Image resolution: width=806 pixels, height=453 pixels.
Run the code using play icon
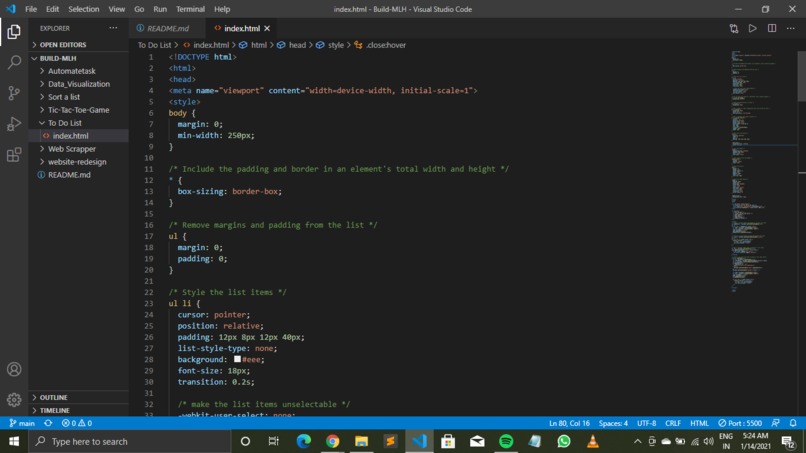753,28
